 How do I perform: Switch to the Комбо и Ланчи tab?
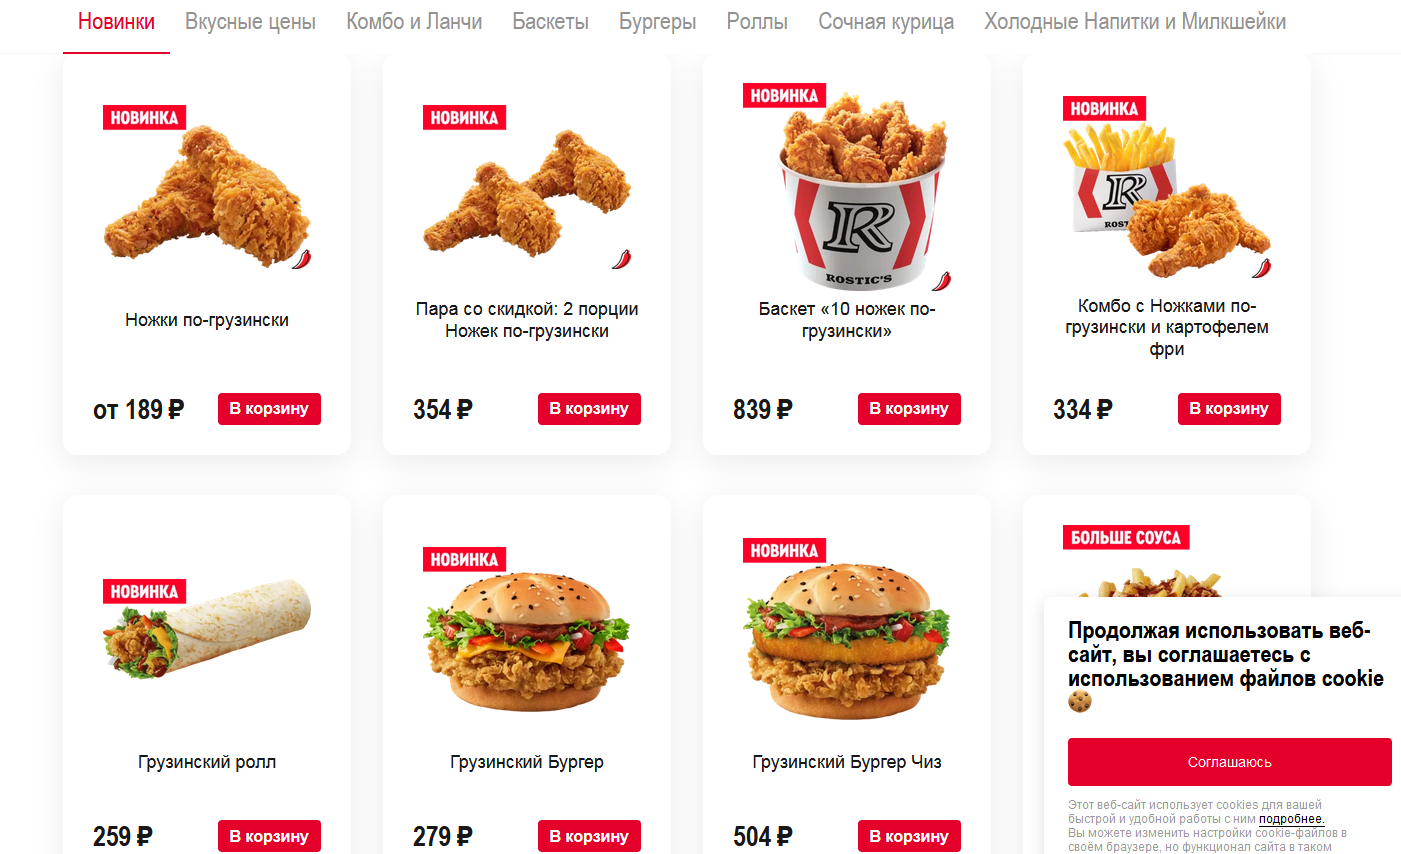point(414,21)
